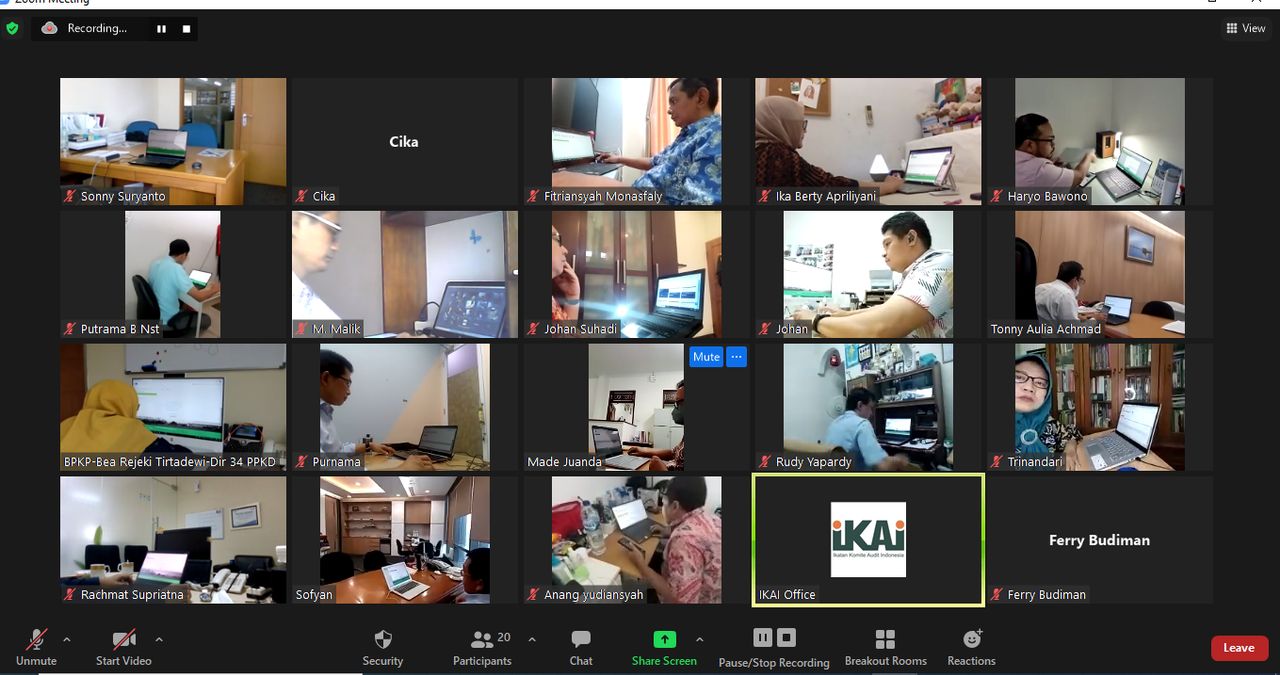Expand audio options arrow next to Unmute
The image size is (1280, 675).
[67, 639]
